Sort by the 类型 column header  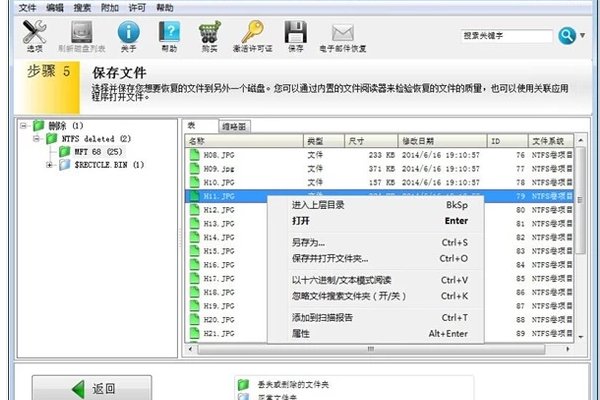point(324,141)
